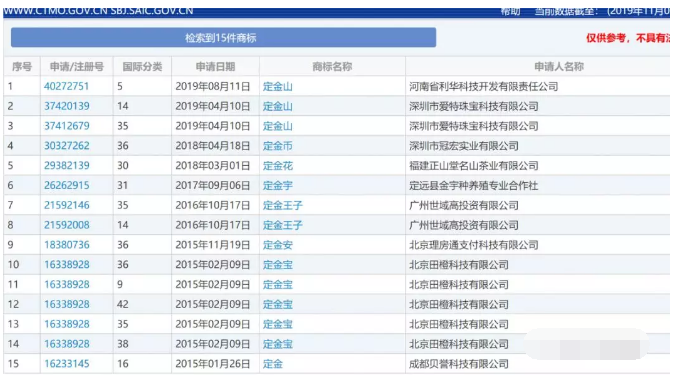Open 16338928 in the class 9 row
This screenshot has width=675, height=388.
click(66, 284)
